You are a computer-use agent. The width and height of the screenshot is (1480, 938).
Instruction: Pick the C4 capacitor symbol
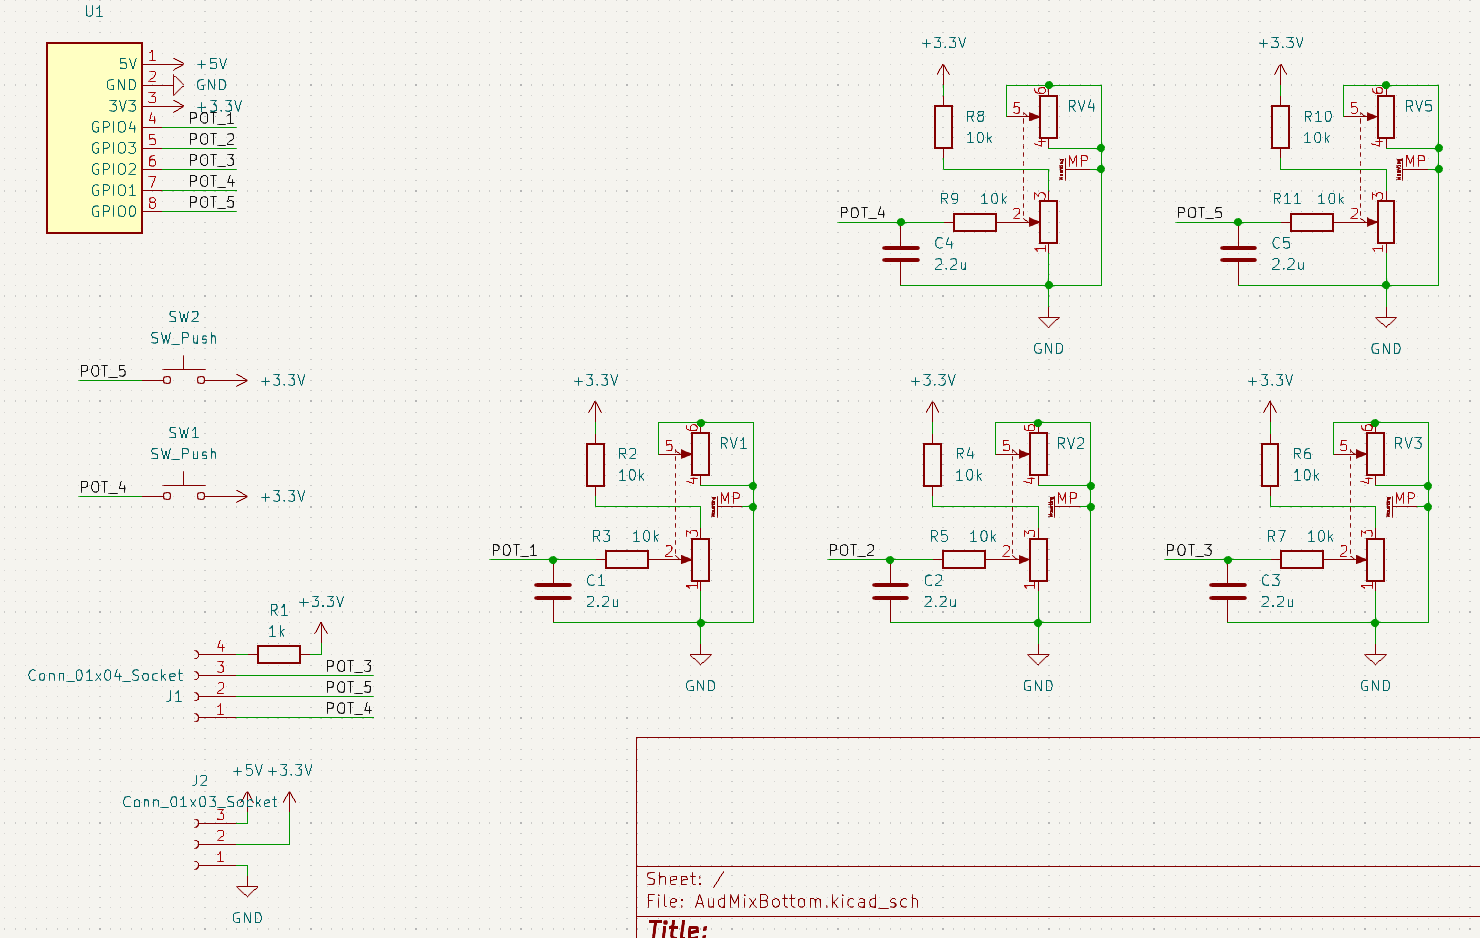pos(901,254)
